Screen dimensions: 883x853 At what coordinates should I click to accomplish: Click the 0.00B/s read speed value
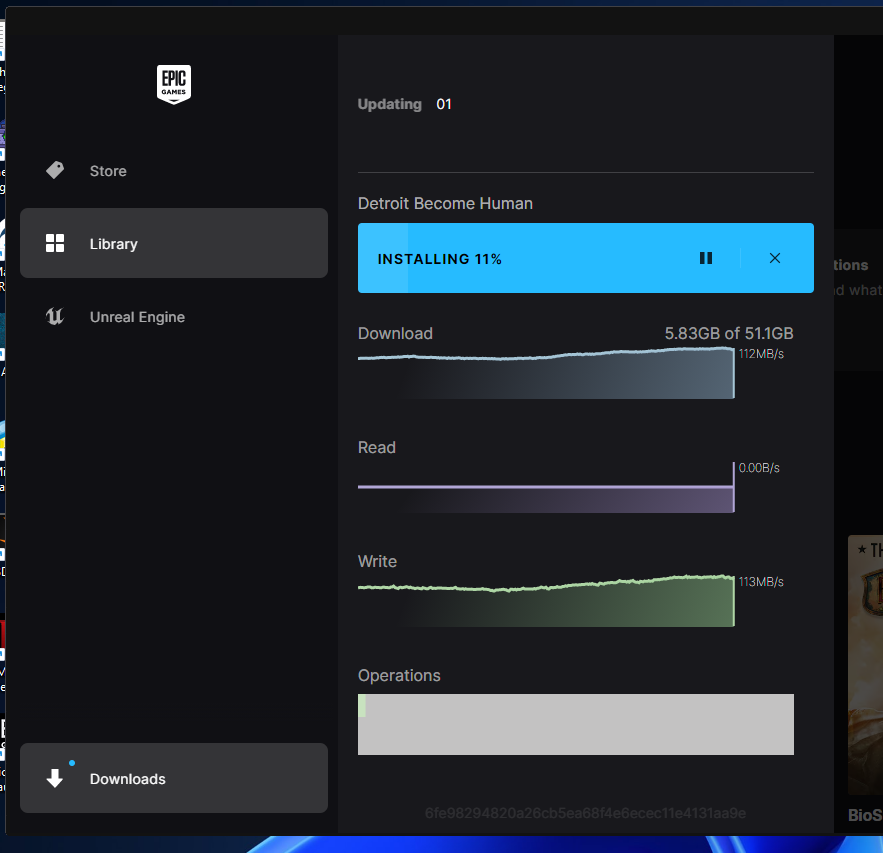(x=759, y=468)
